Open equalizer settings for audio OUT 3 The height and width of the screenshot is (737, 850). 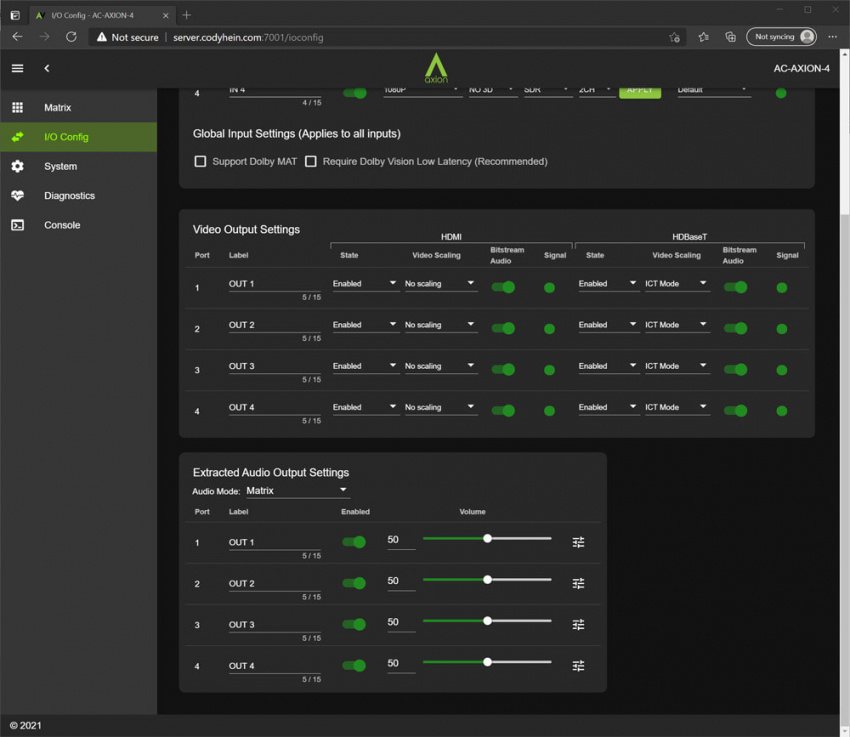click(578, 625)
